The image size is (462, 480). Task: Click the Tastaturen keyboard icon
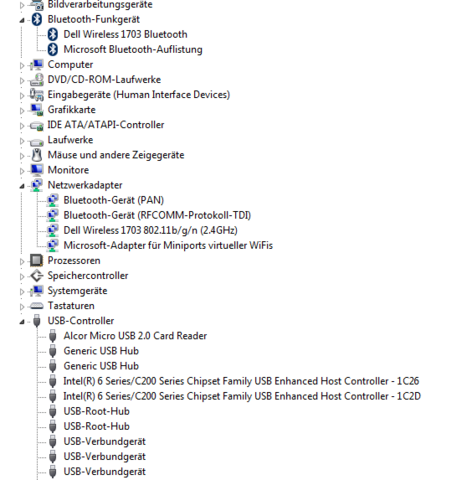pyautogui.click(x=37, y=306)
